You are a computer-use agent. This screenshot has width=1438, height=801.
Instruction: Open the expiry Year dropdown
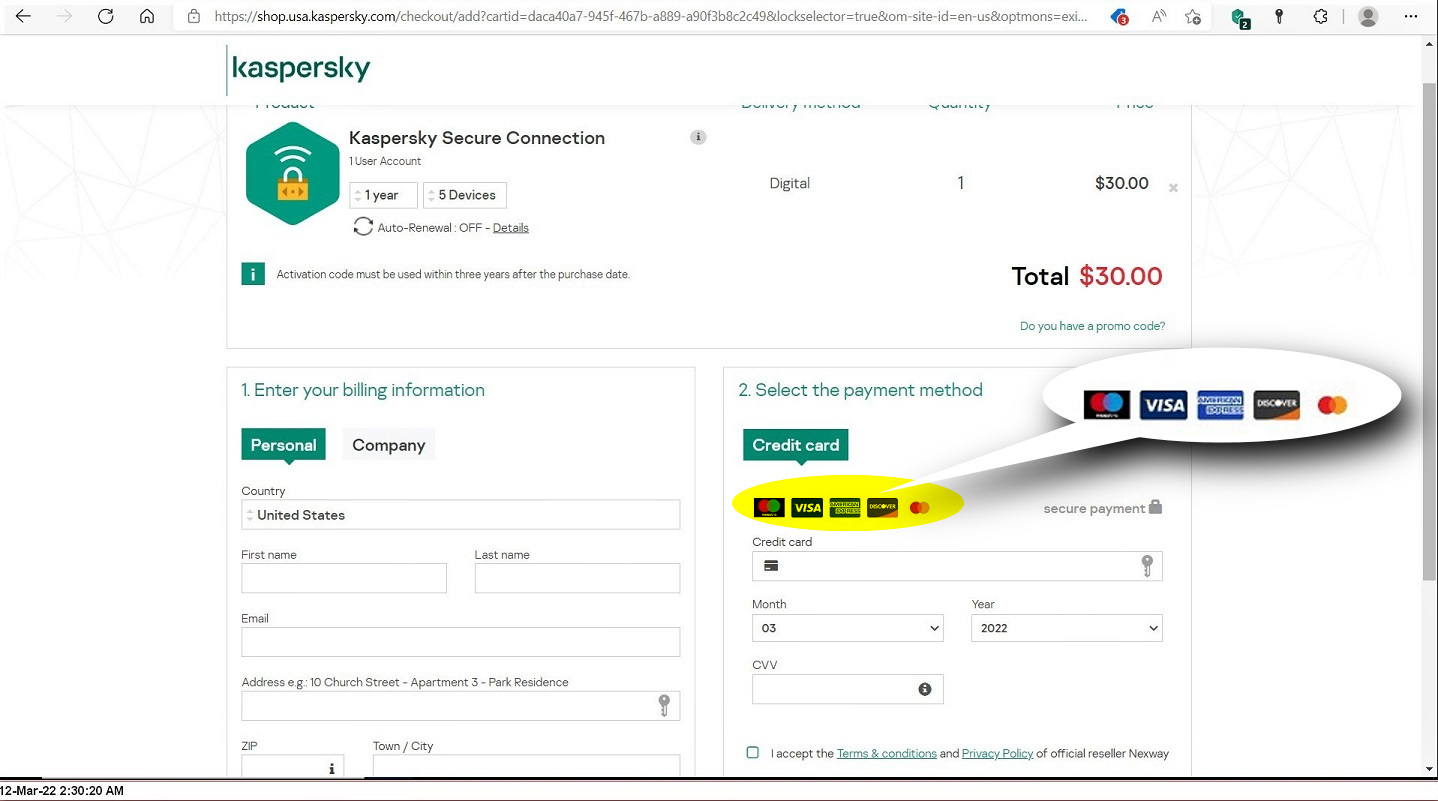(1067, 628)
